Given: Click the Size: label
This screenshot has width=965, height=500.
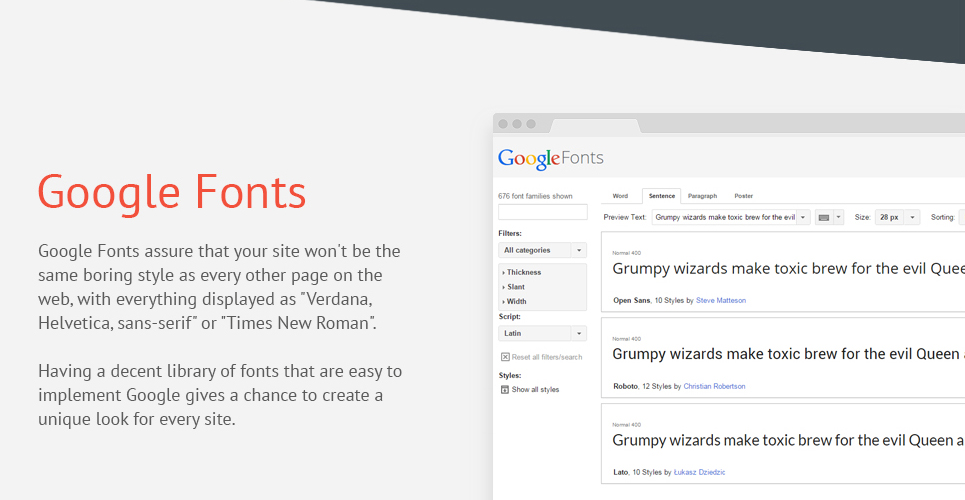Looking at the screenshot, I should 863,217.
